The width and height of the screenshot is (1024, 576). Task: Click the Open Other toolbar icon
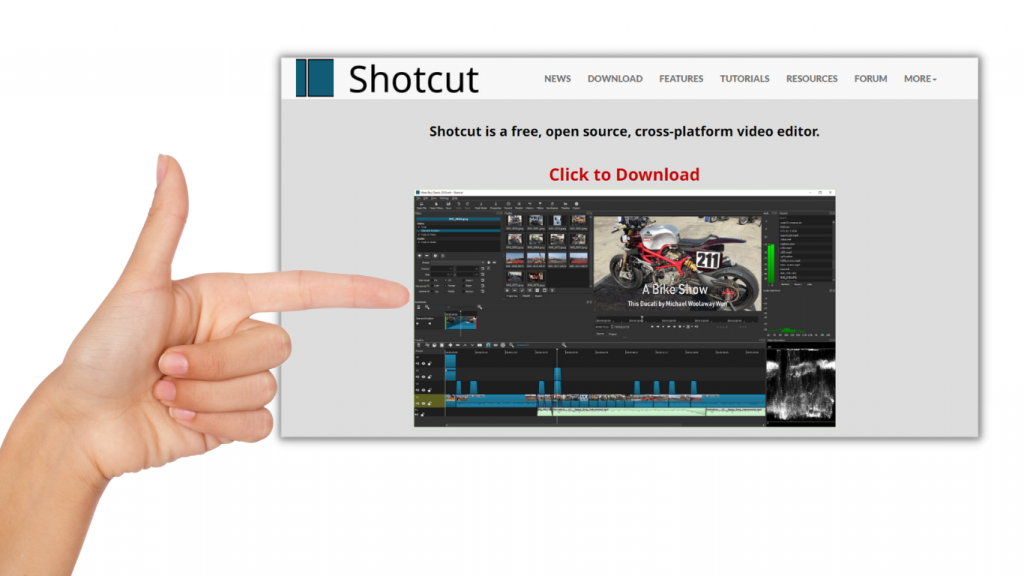(x=436, y=205)
